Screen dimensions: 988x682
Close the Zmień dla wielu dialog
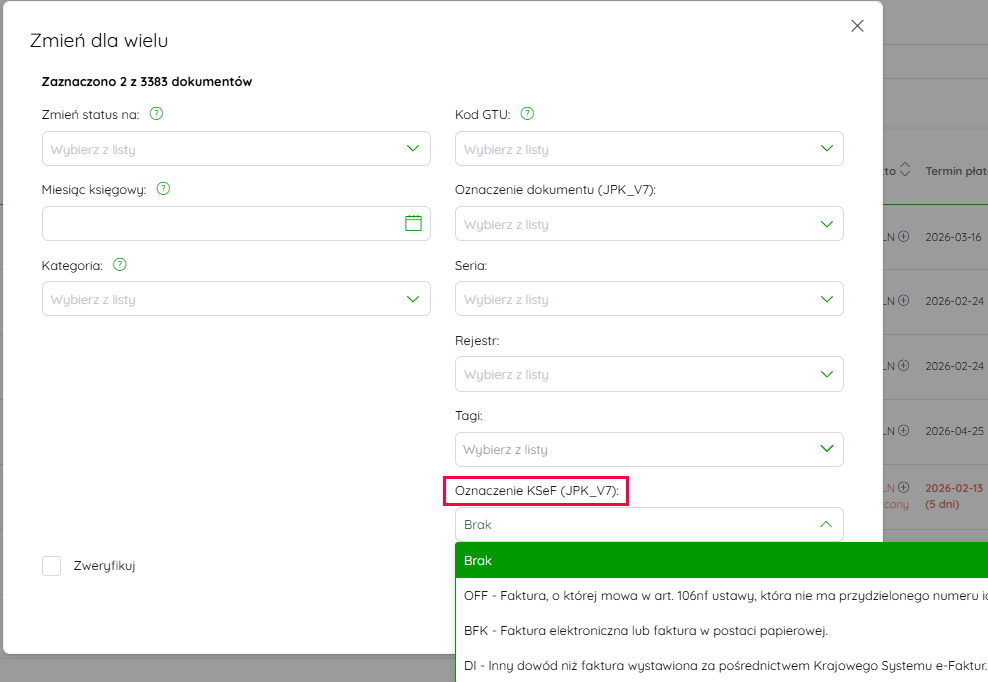(x=857, y=26)
